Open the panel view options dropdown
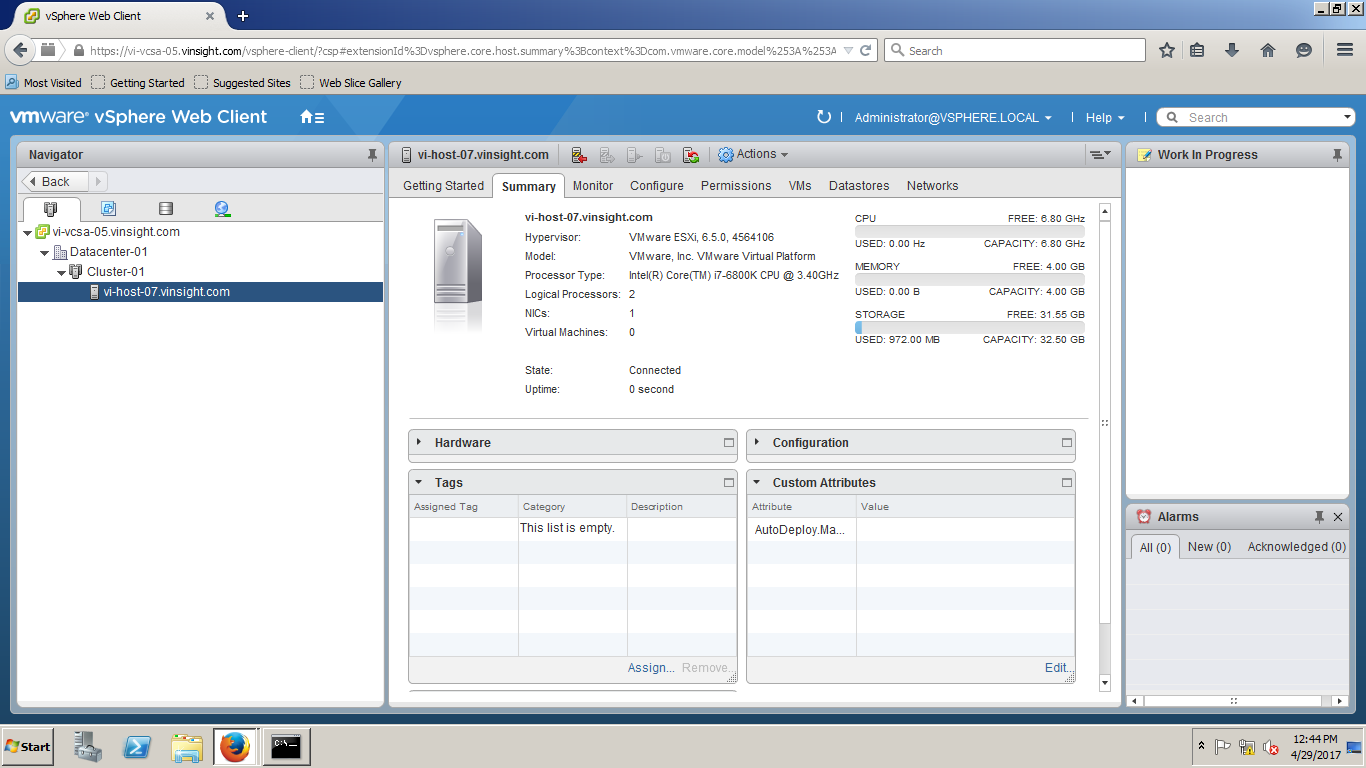 coord(1100,155)
